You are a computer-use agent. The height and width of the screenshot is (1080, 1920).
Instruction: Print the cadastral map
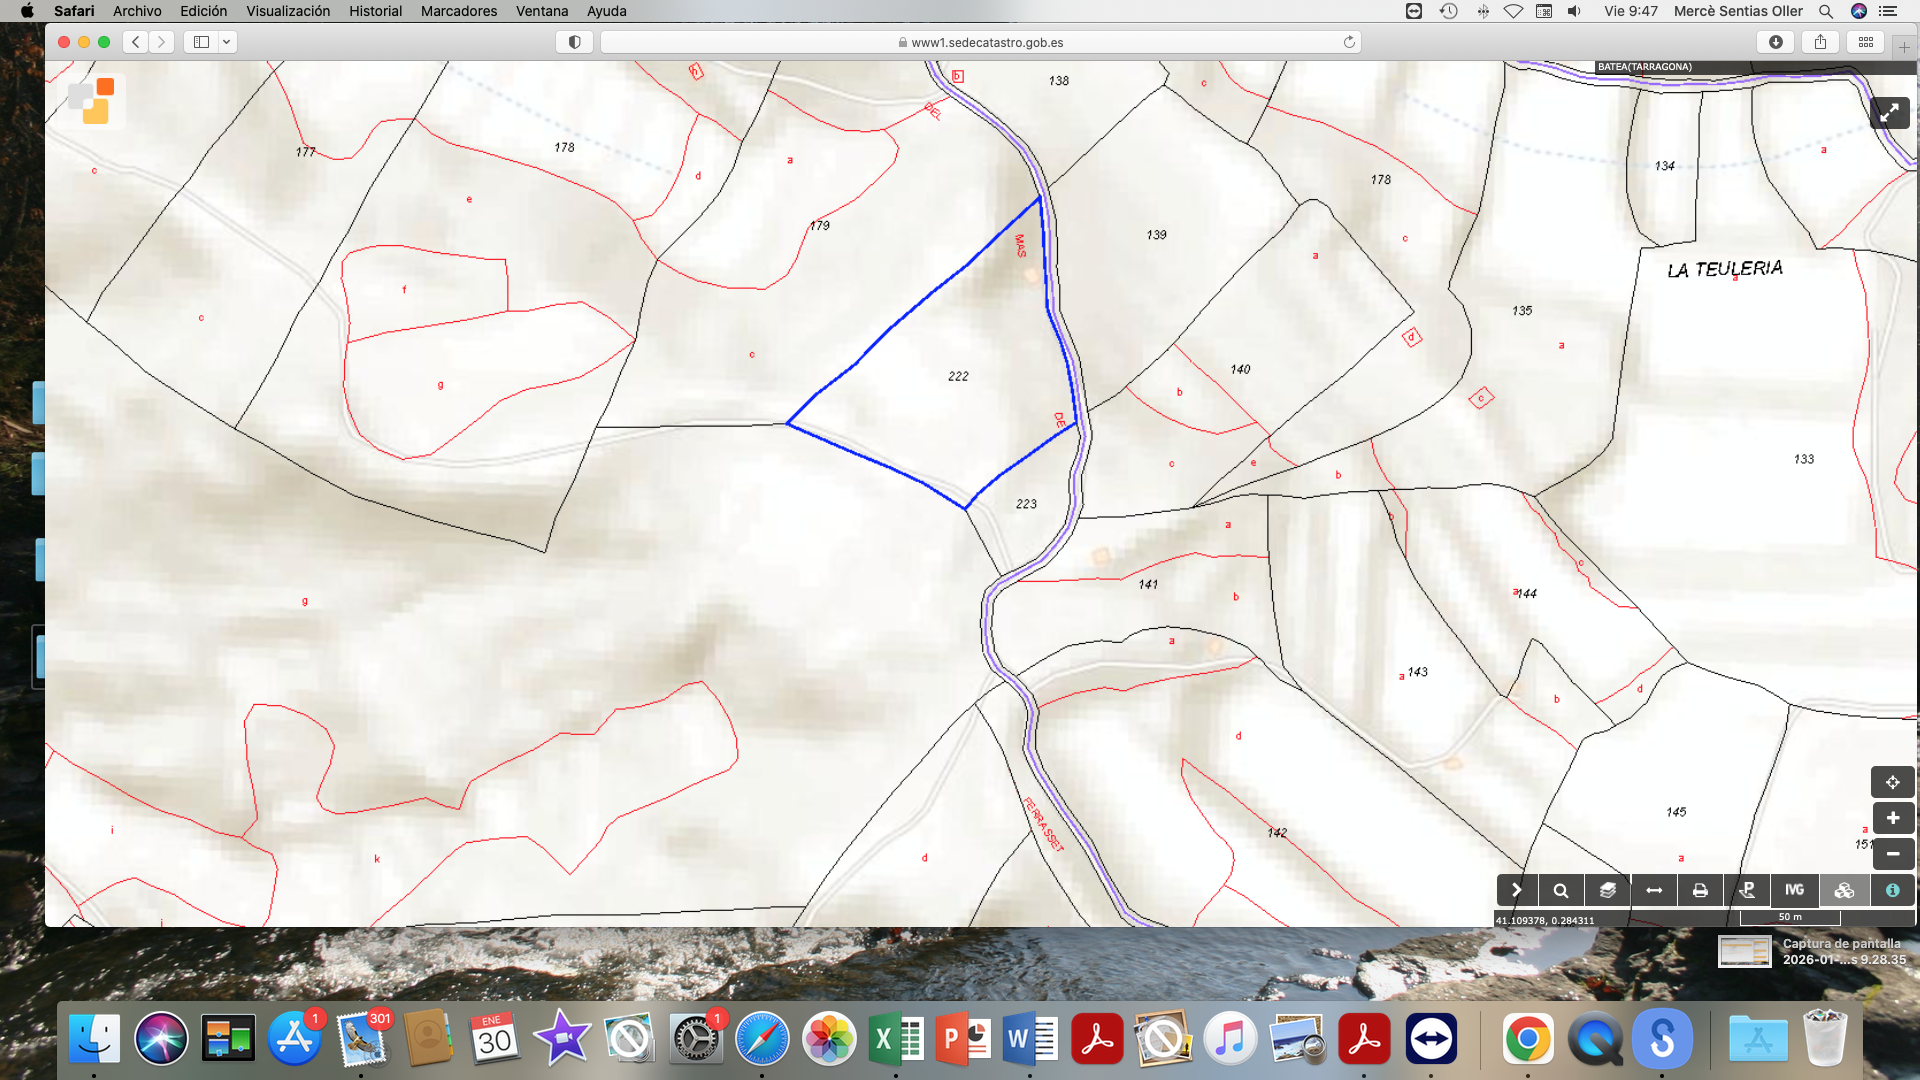[x=1700, y=890]
